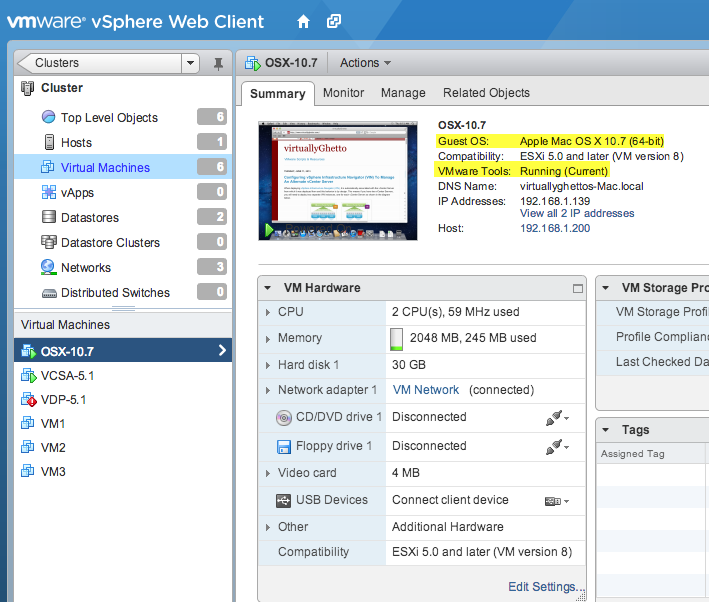Switch to the Summary tab
The image size is (709, 602).
click(x=278, y=94)
